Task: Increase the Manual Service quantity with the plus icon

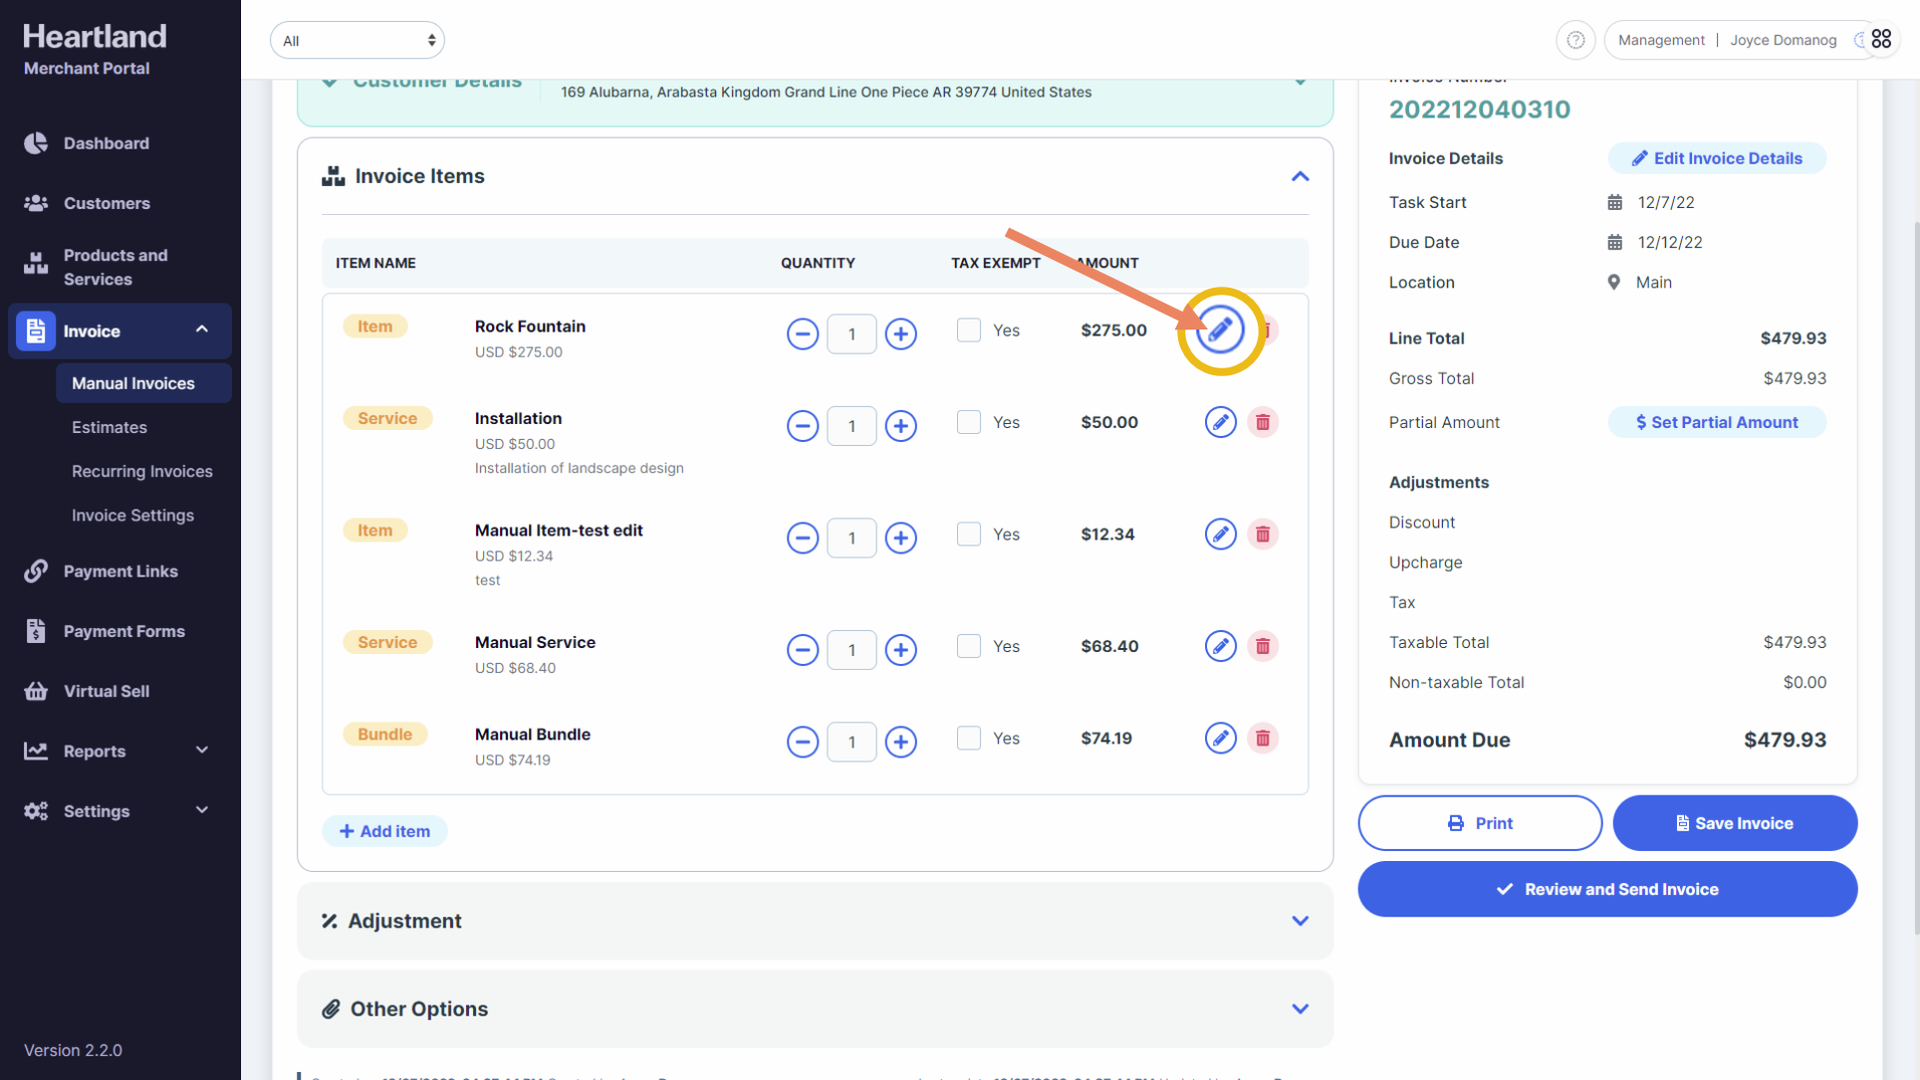Action: pyautogui.click(x=901, y=650)
